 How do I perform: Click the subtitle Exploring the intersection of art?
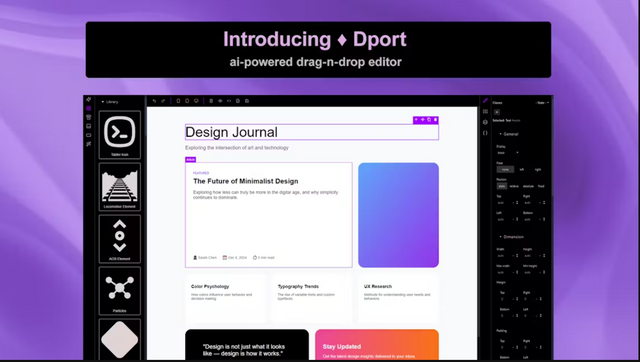[237, 148]
